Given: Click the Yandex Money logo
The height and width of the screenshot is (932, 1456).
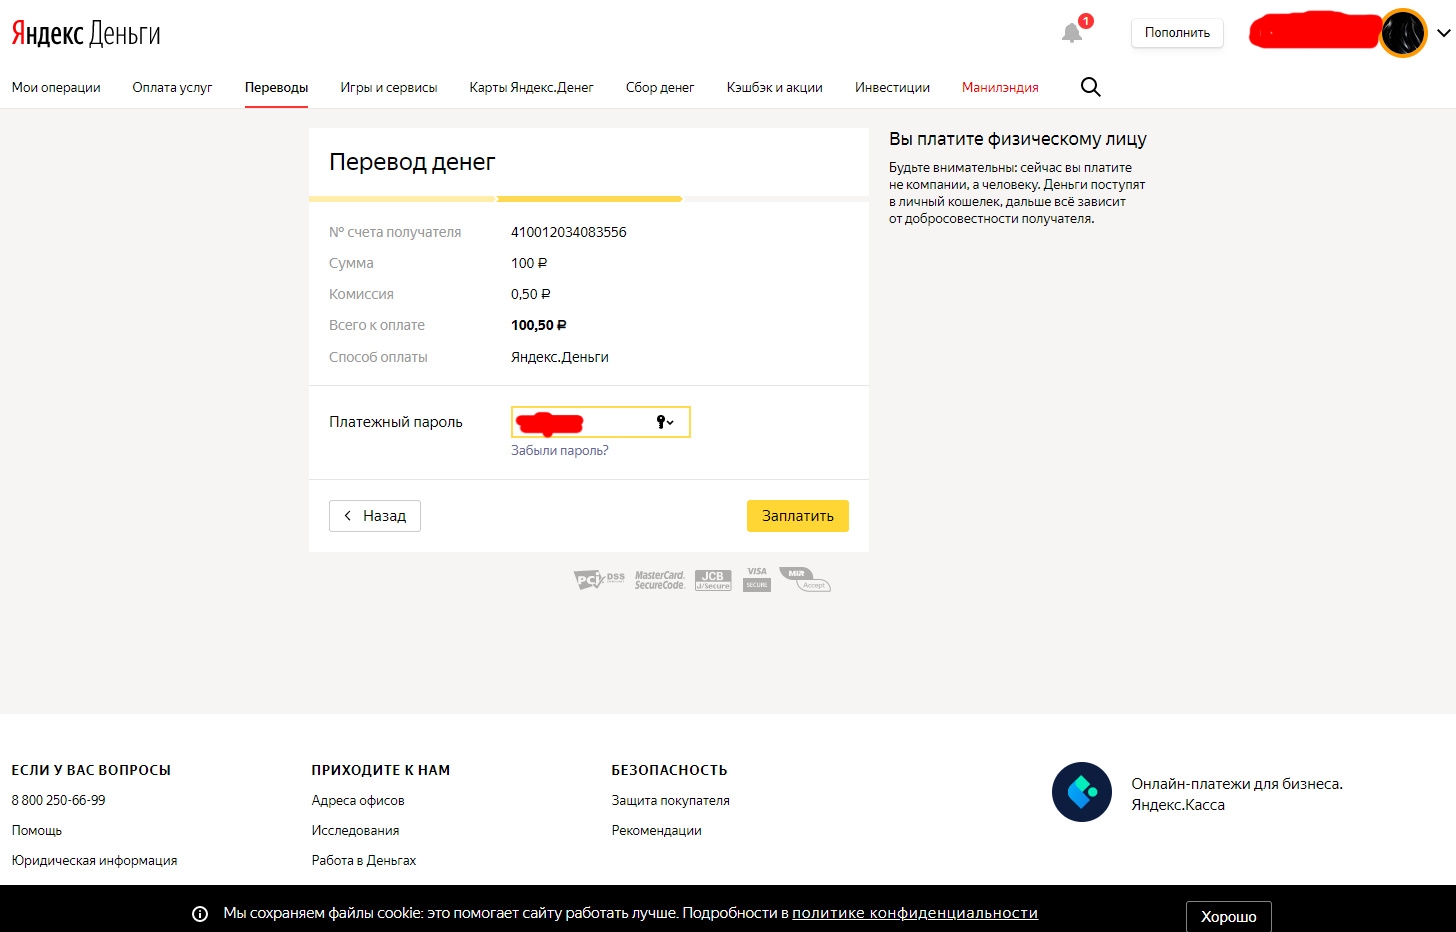Looking at the screenshot, I should pyautogui.click(x=86, y=33).
